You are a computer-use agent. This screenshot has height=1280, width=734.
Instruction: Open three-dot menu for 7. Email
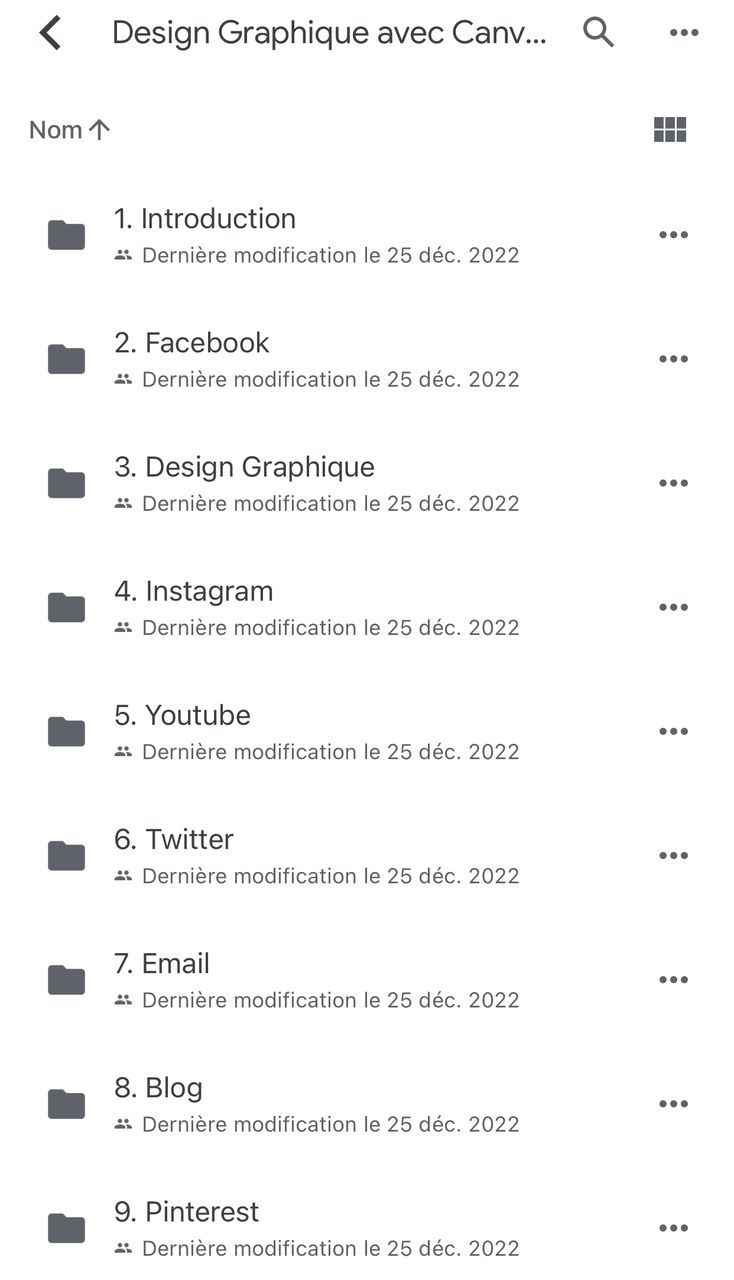[x=673, y=980]
